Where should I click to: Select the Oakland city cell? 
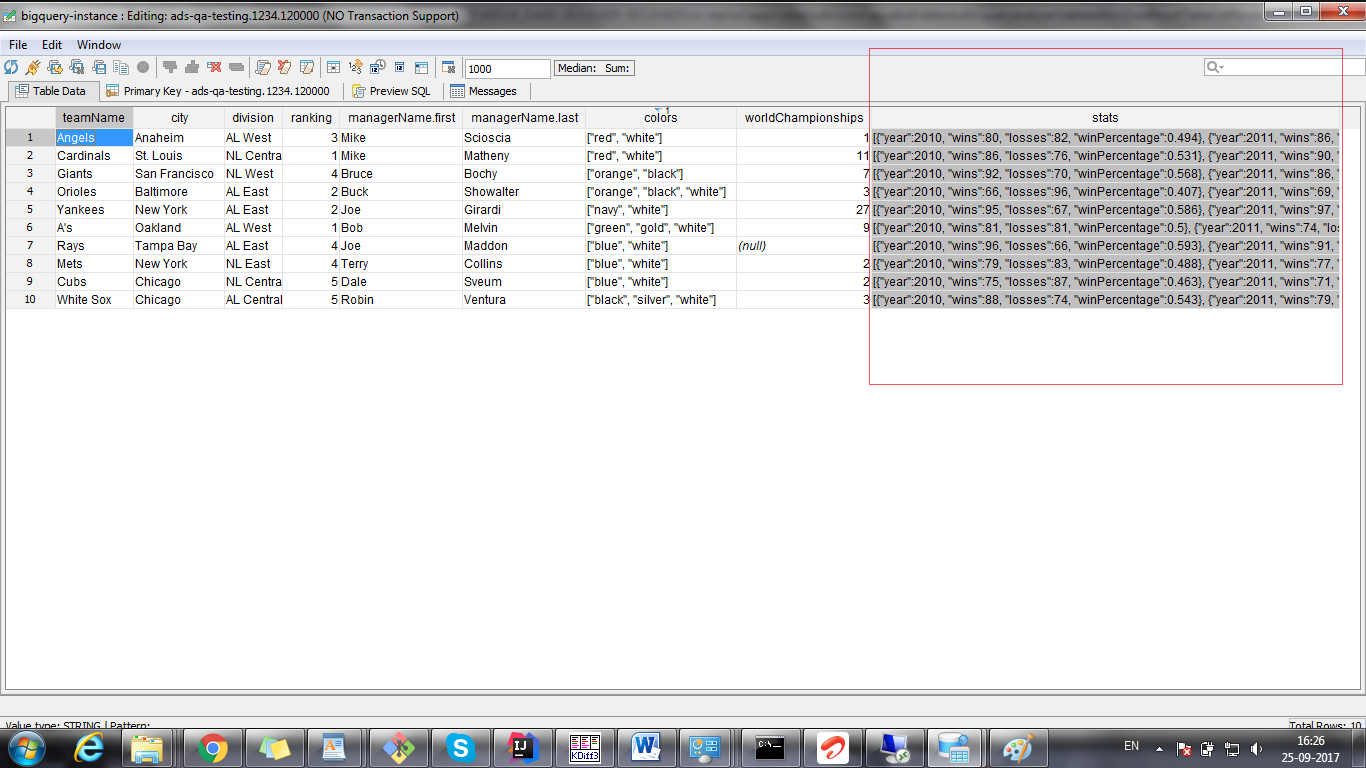pos(179,228)
